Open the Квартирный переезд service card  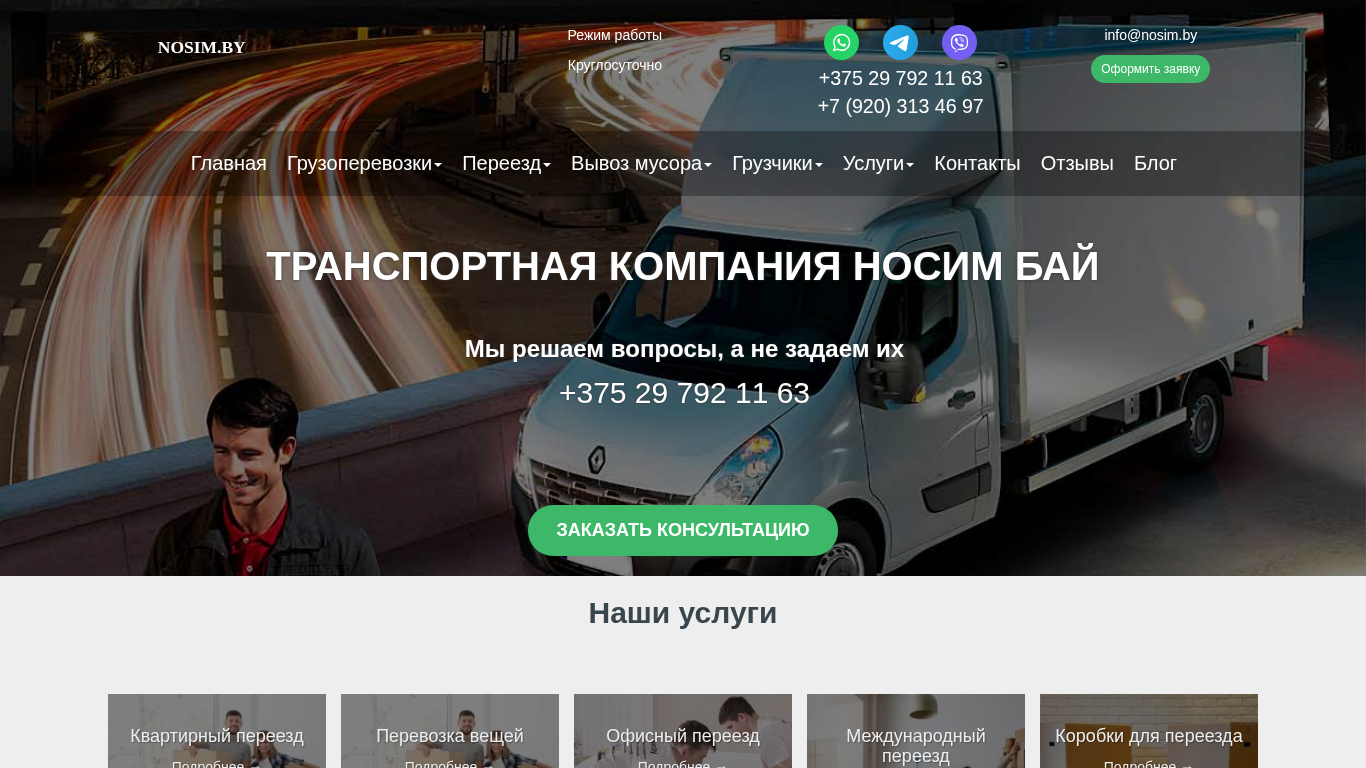(217, 731)
